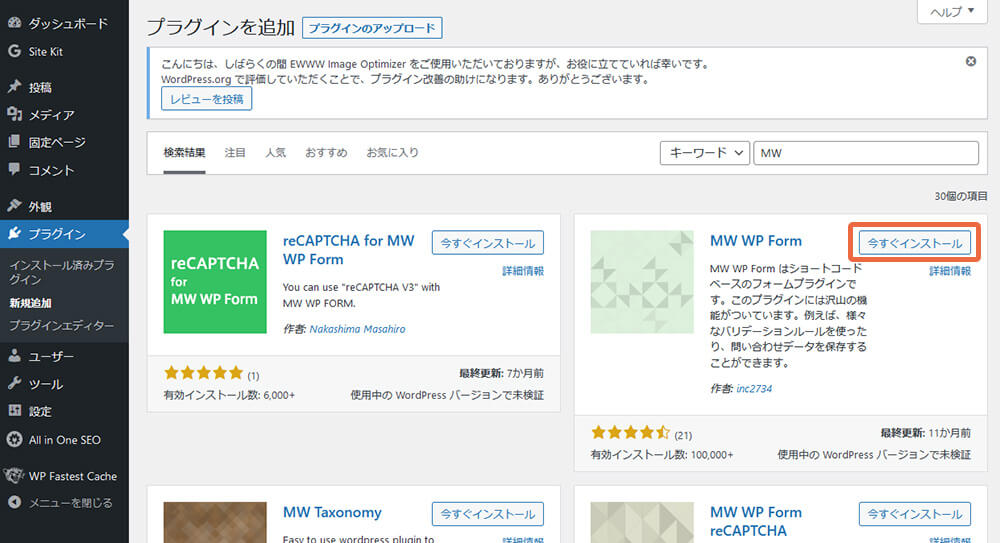1000x543 pixels.
Task: Open 投稿 menu item
Action: [40, 87]
